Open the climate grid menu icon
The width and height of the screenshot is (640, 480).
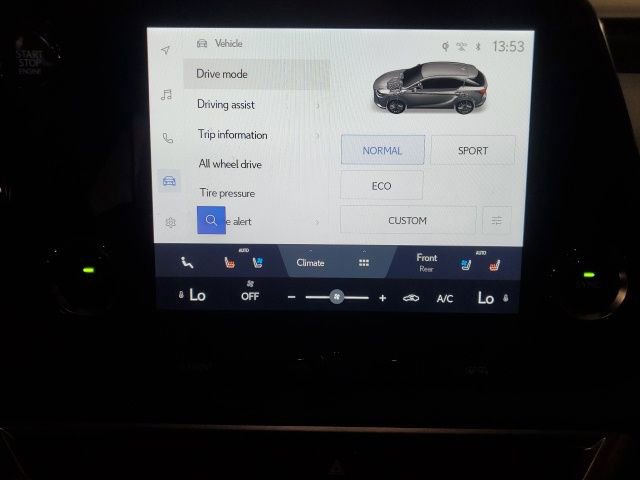[x=364, y=263]
